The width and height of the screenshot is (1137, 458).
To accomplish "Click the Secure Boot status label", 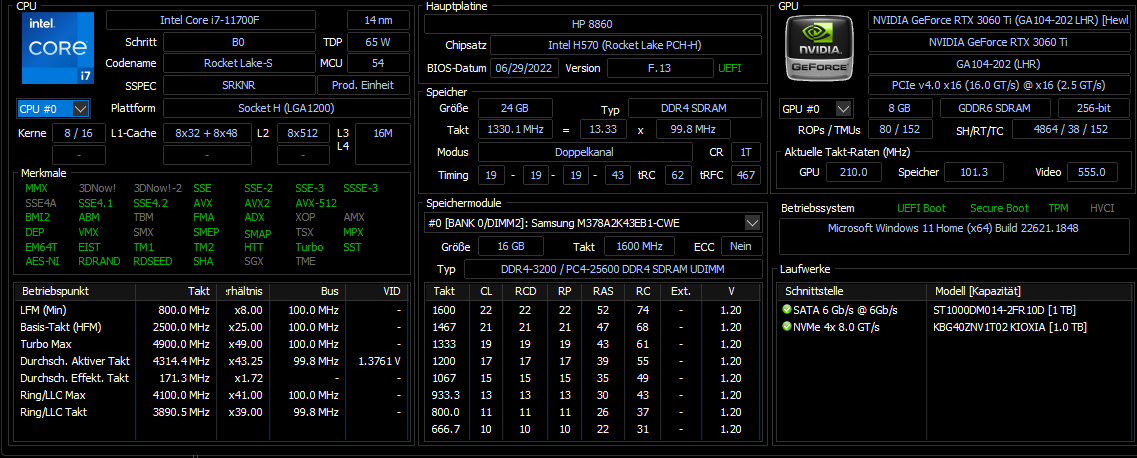I will tap(999, 208).
